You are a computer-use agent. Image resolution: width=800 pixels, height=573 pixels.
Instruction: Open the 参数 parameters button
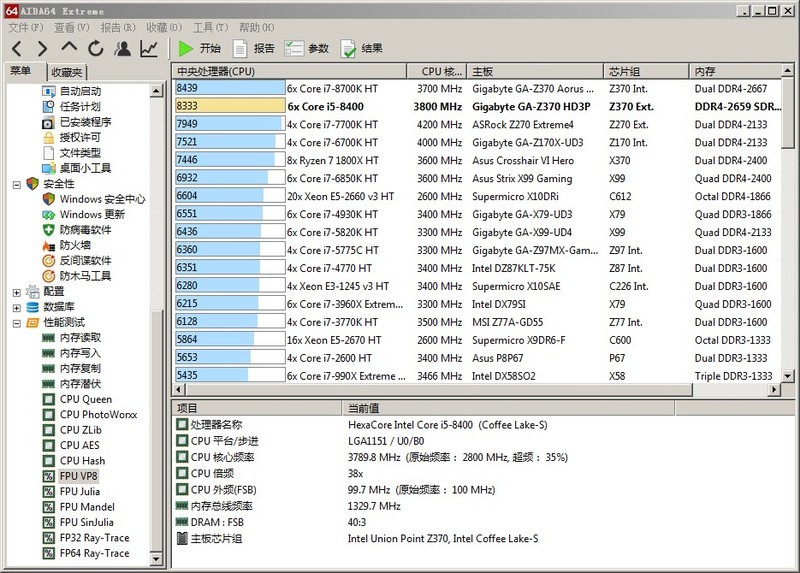click(307, 48)
